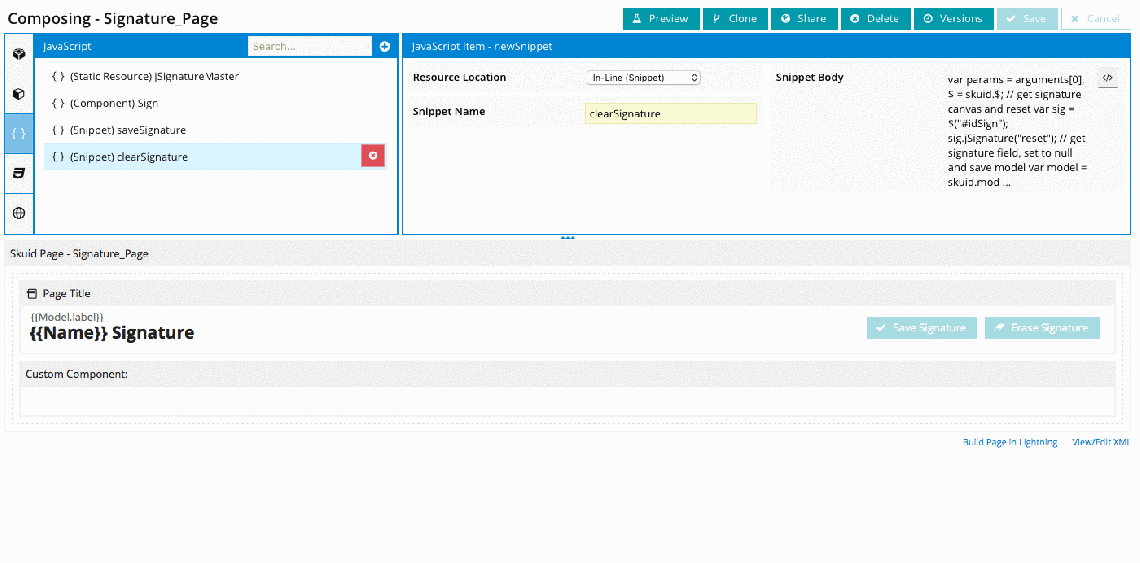The image size is (1140, 563).
Task: Open the CSS resources sidebar tab
Action: point(18,173)
